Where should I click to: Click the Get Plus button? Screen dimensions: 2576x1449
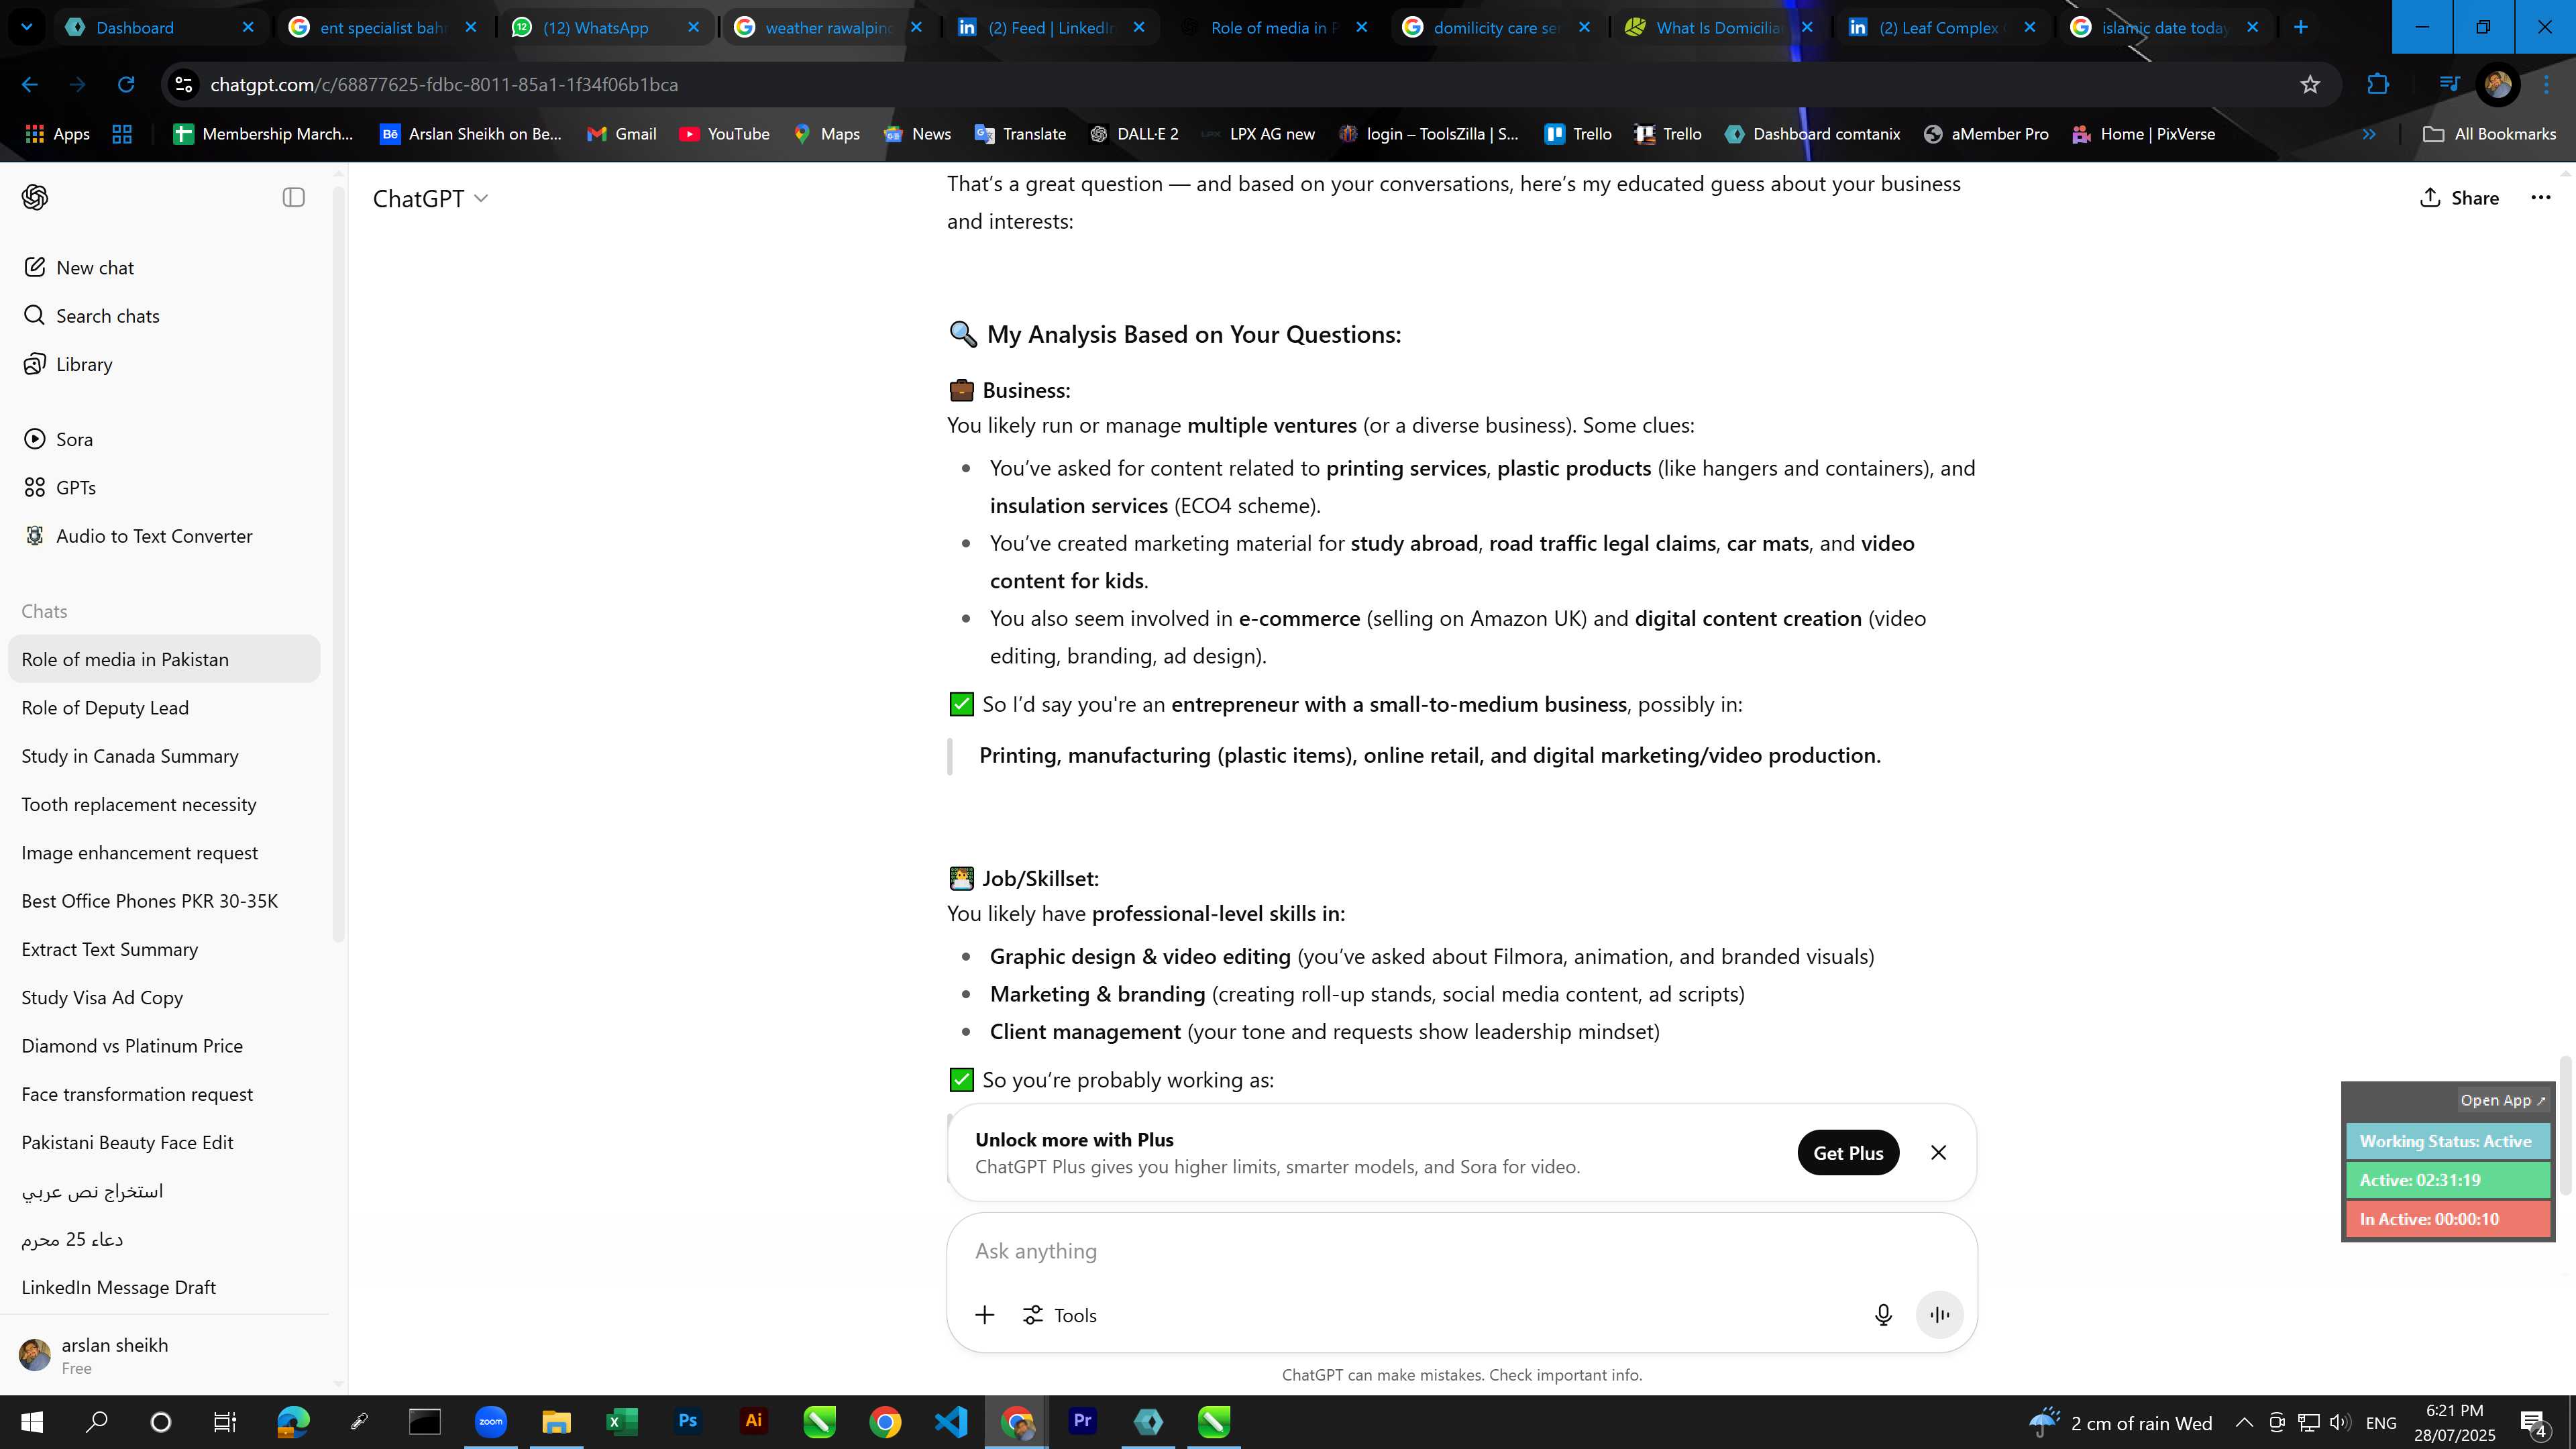coord(1848,1152)
